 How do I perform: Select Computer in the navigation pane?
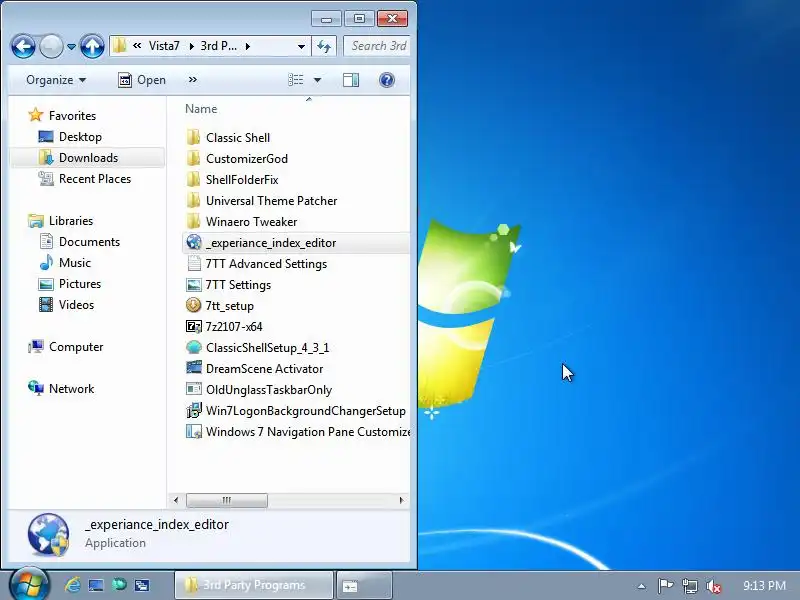pyautogui.click(x=76, y=347)
